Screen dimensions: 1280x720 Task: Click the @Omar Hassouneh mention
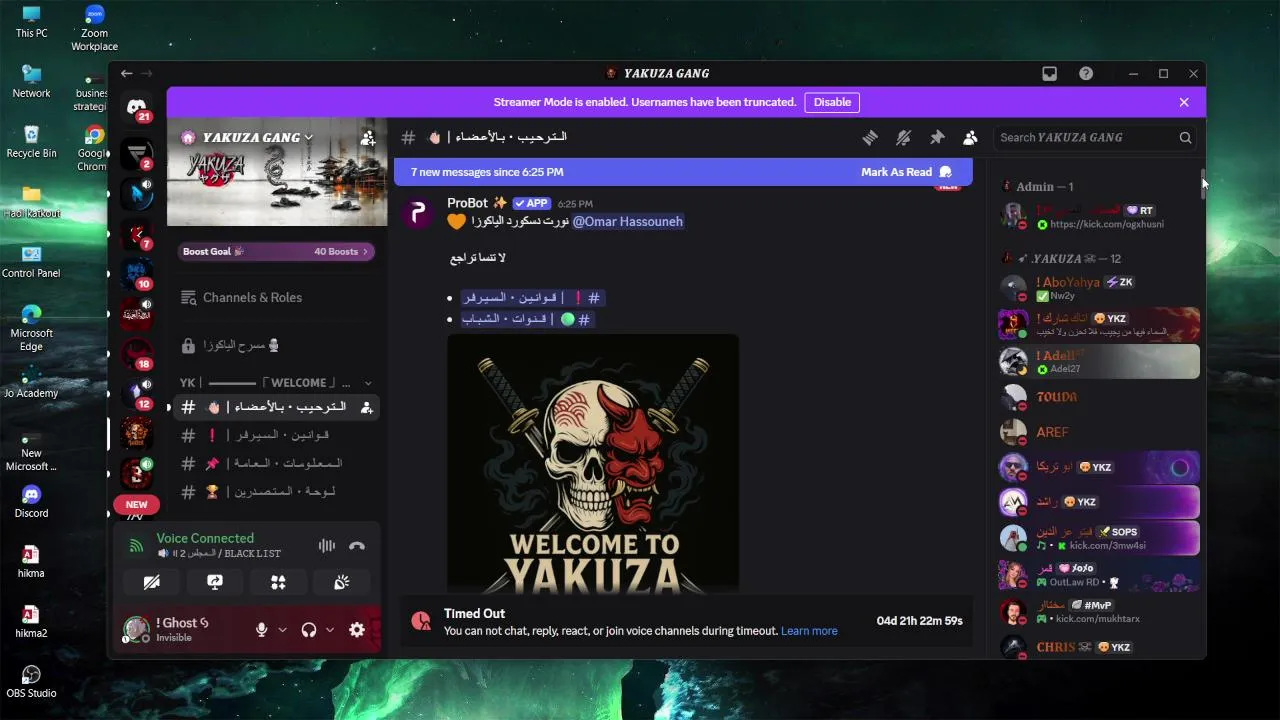(x=627, y=222)
